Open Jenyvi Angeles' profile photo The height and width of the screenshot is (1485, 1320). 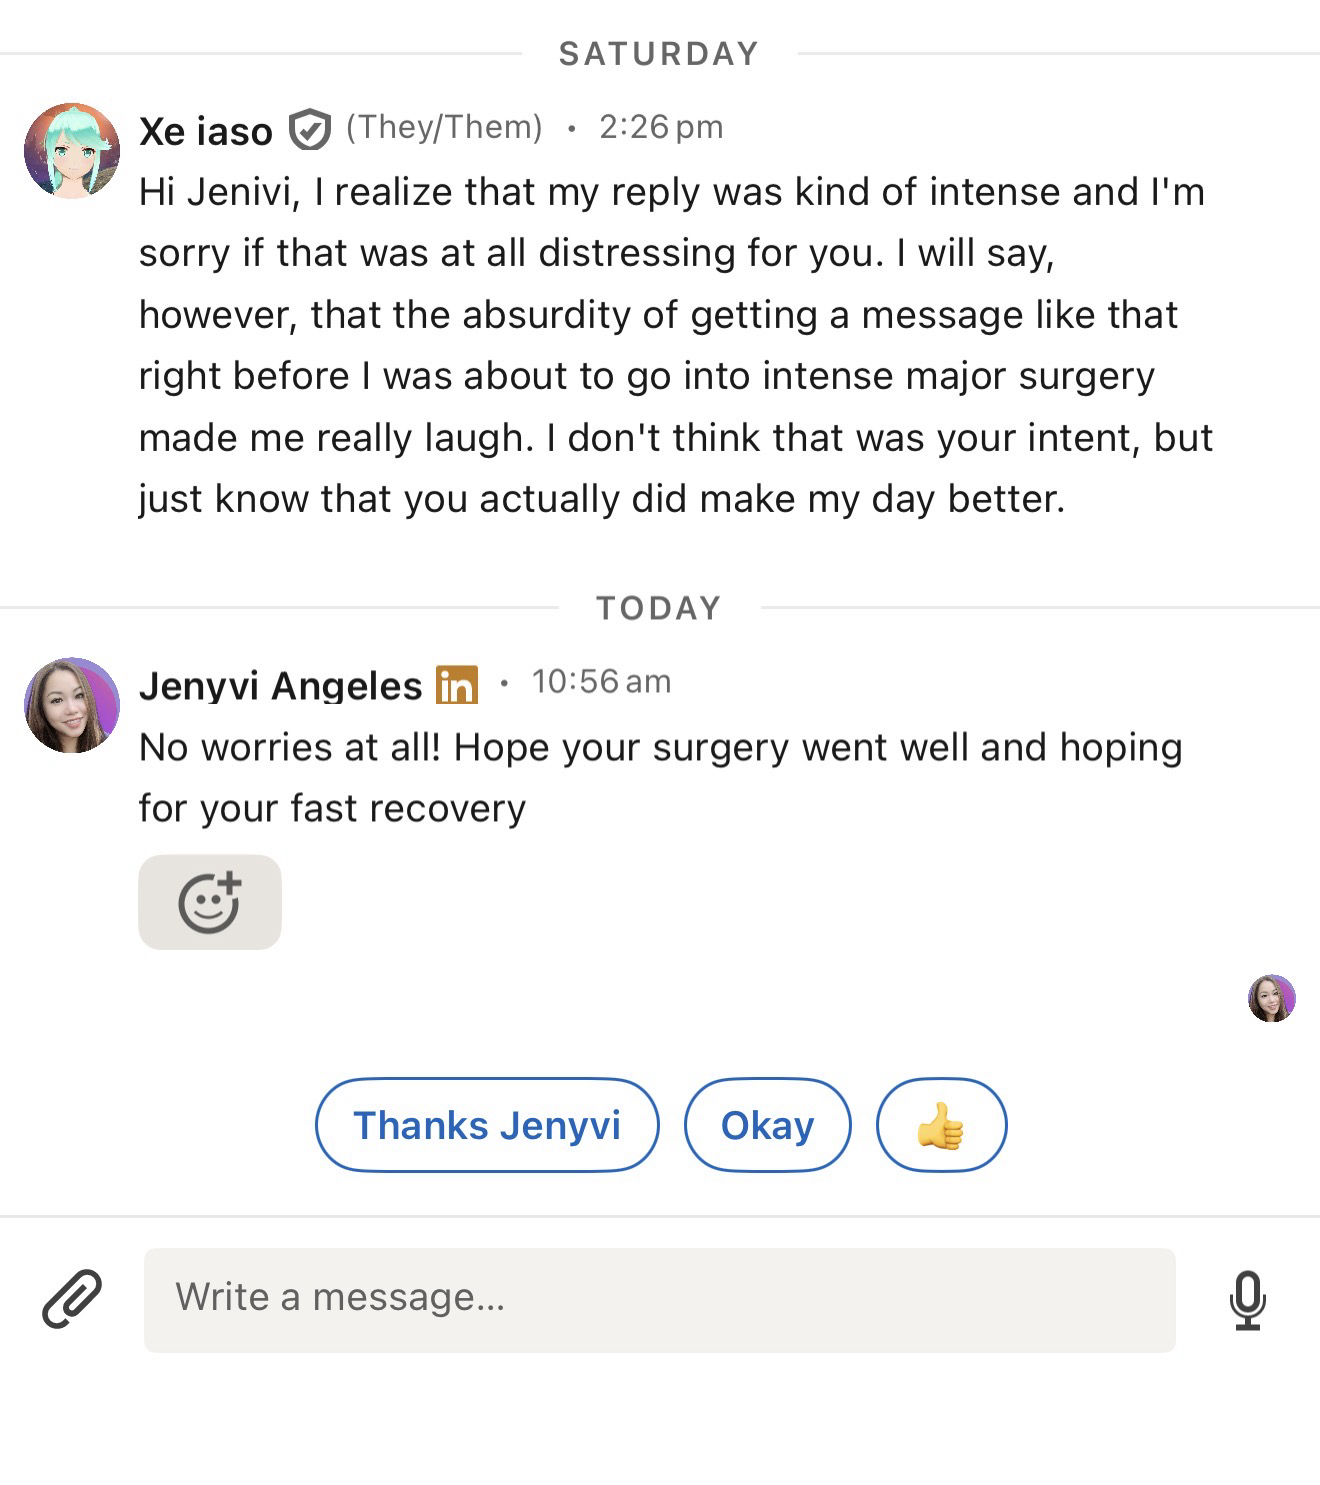tap(72, 705)
